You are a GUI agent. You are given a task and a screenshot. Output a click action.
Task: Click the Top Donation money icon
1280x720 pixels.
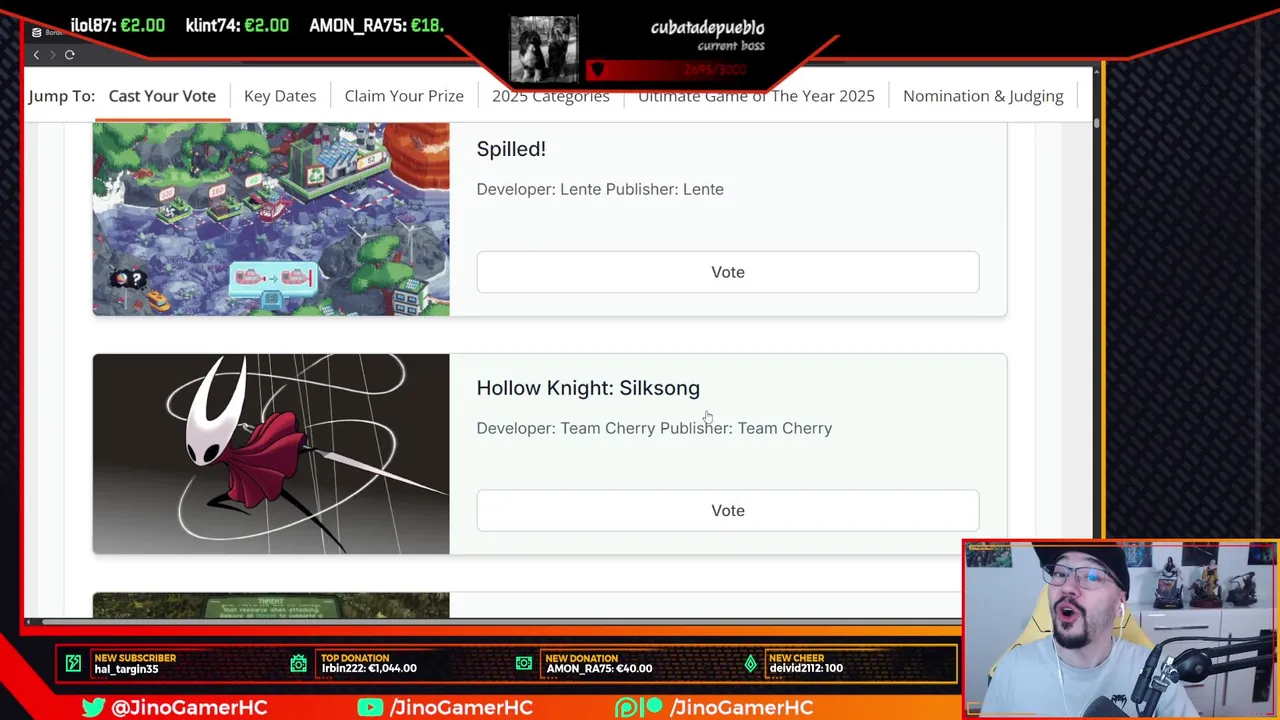pos(299,663)
